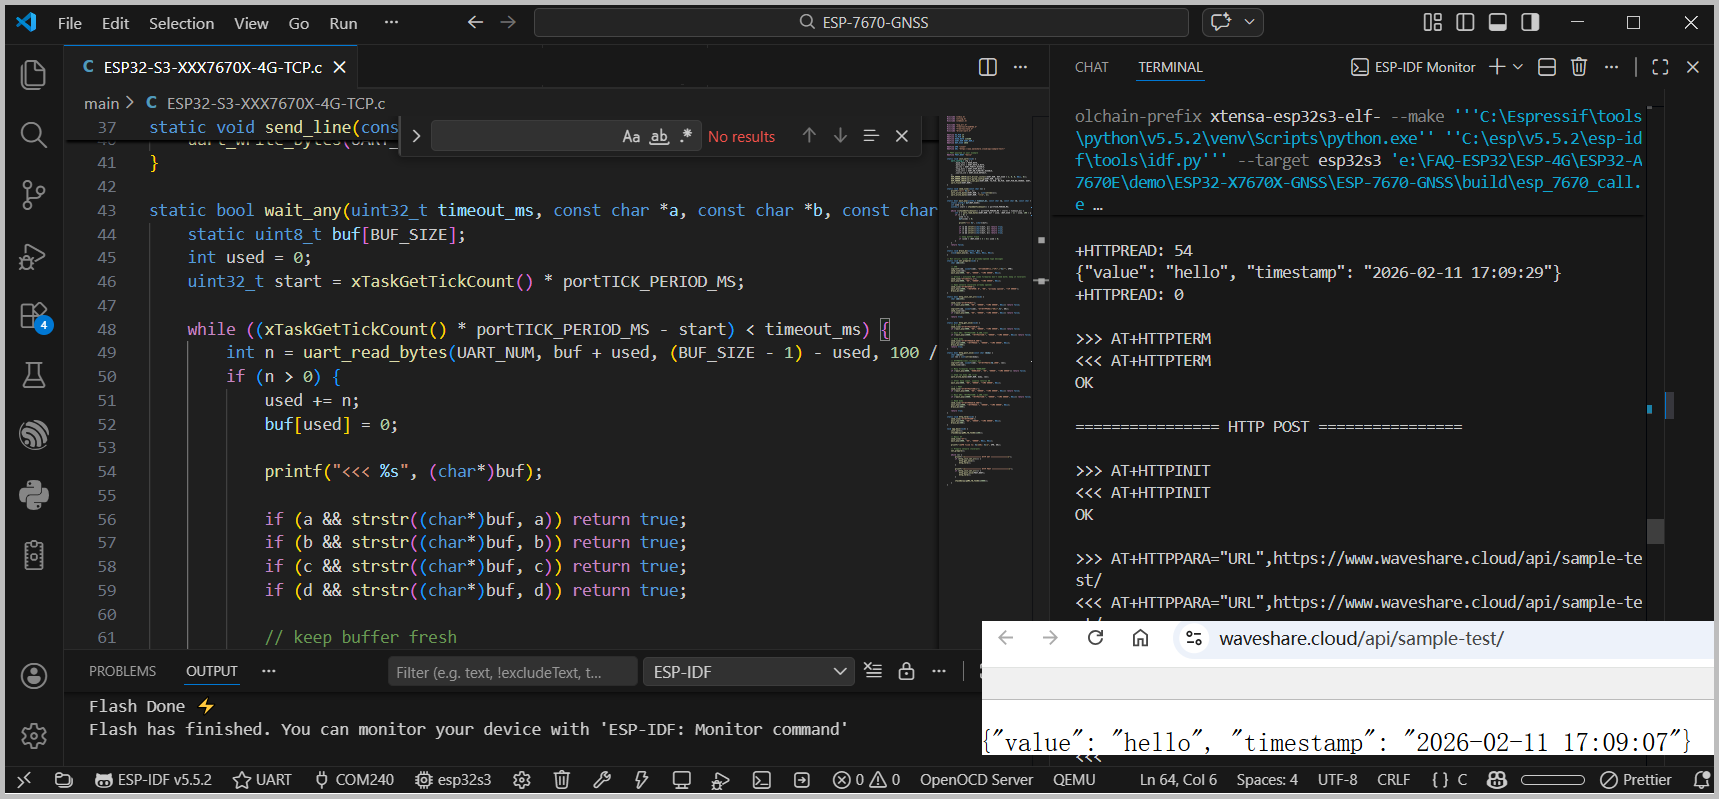This screenshot has height=799, width=1719.
Task: Switch to the PROBLEMS panel tab
Action: (x=122, y=671)
